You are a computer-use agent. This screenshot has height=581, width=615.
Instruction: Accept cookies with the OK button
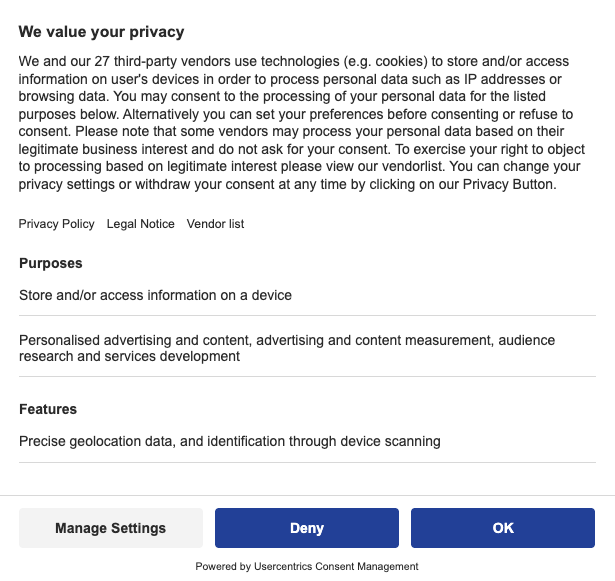(503, 528)
